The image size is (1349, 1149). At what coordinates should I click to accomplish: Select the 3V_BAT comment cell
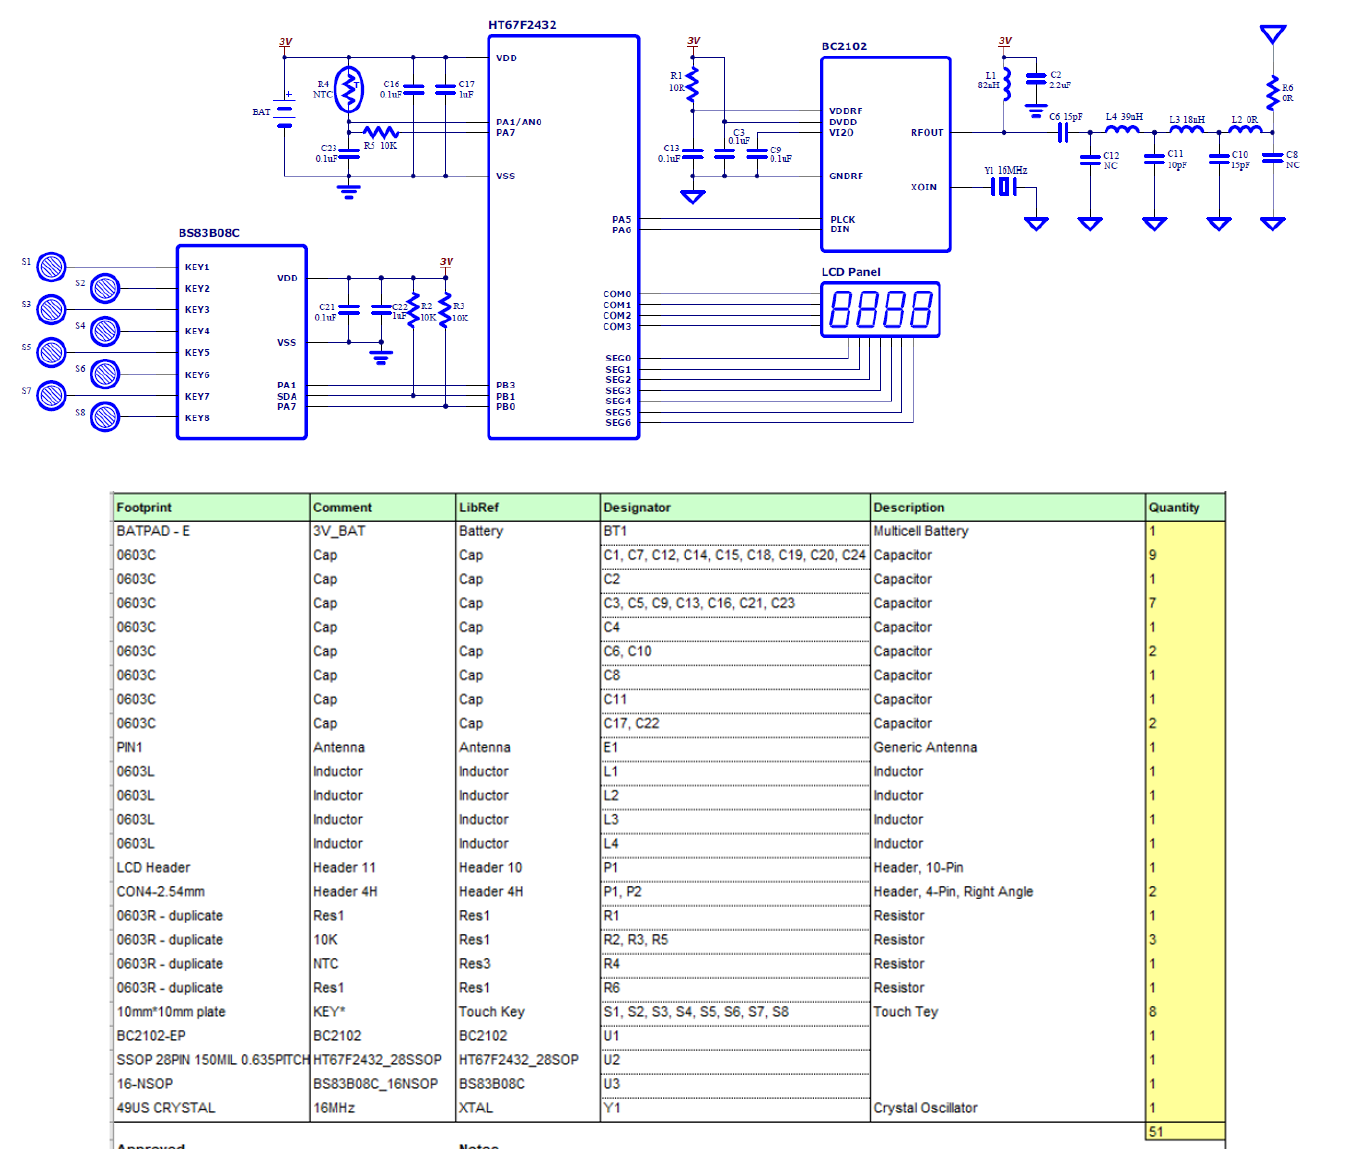click(x=383, y=531)
